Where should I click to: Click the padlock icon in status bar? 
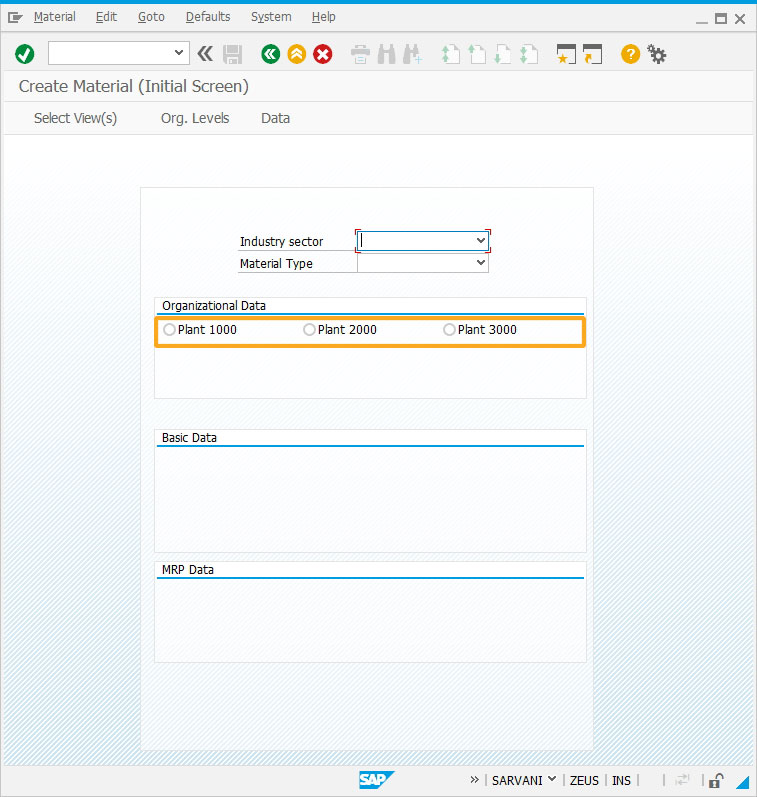[716, 780]
